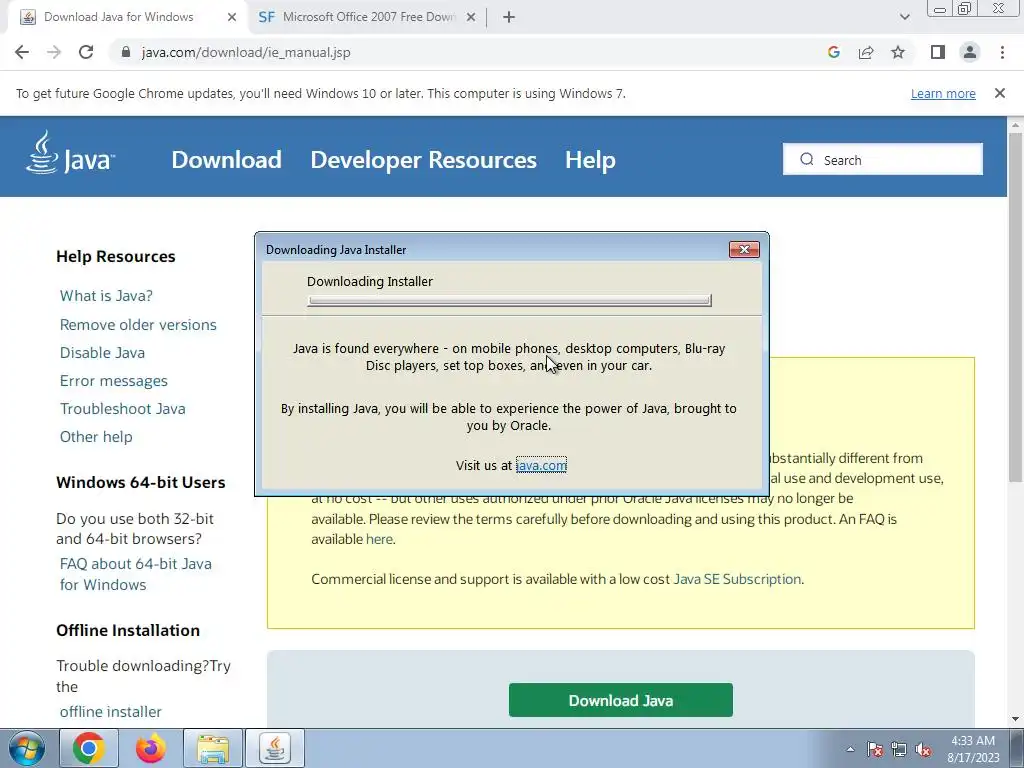Open the Other help link
Image resolution: width=1024 pixels, height=768 pixels.
(96, 437)
